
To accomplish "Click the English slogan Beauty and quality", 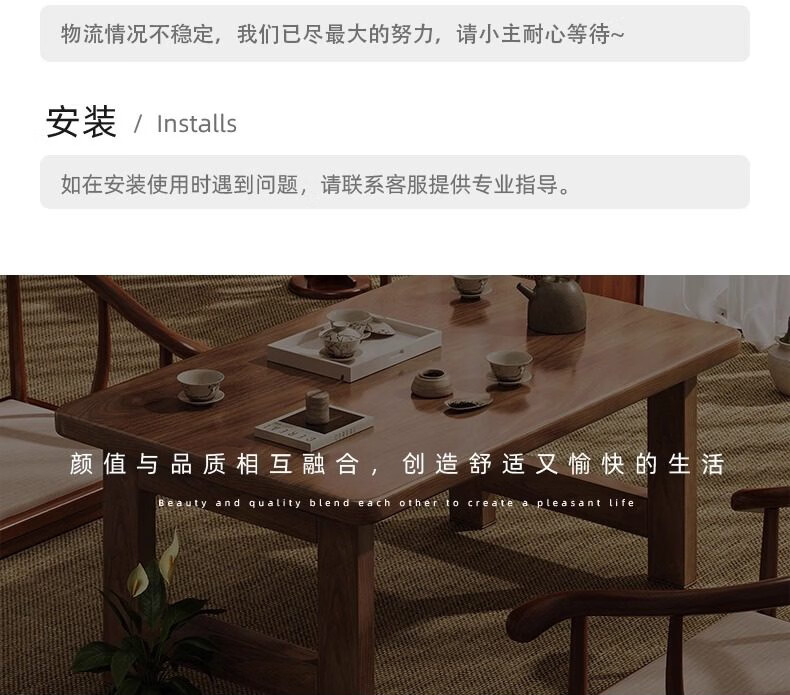I will tap(396, 502).
